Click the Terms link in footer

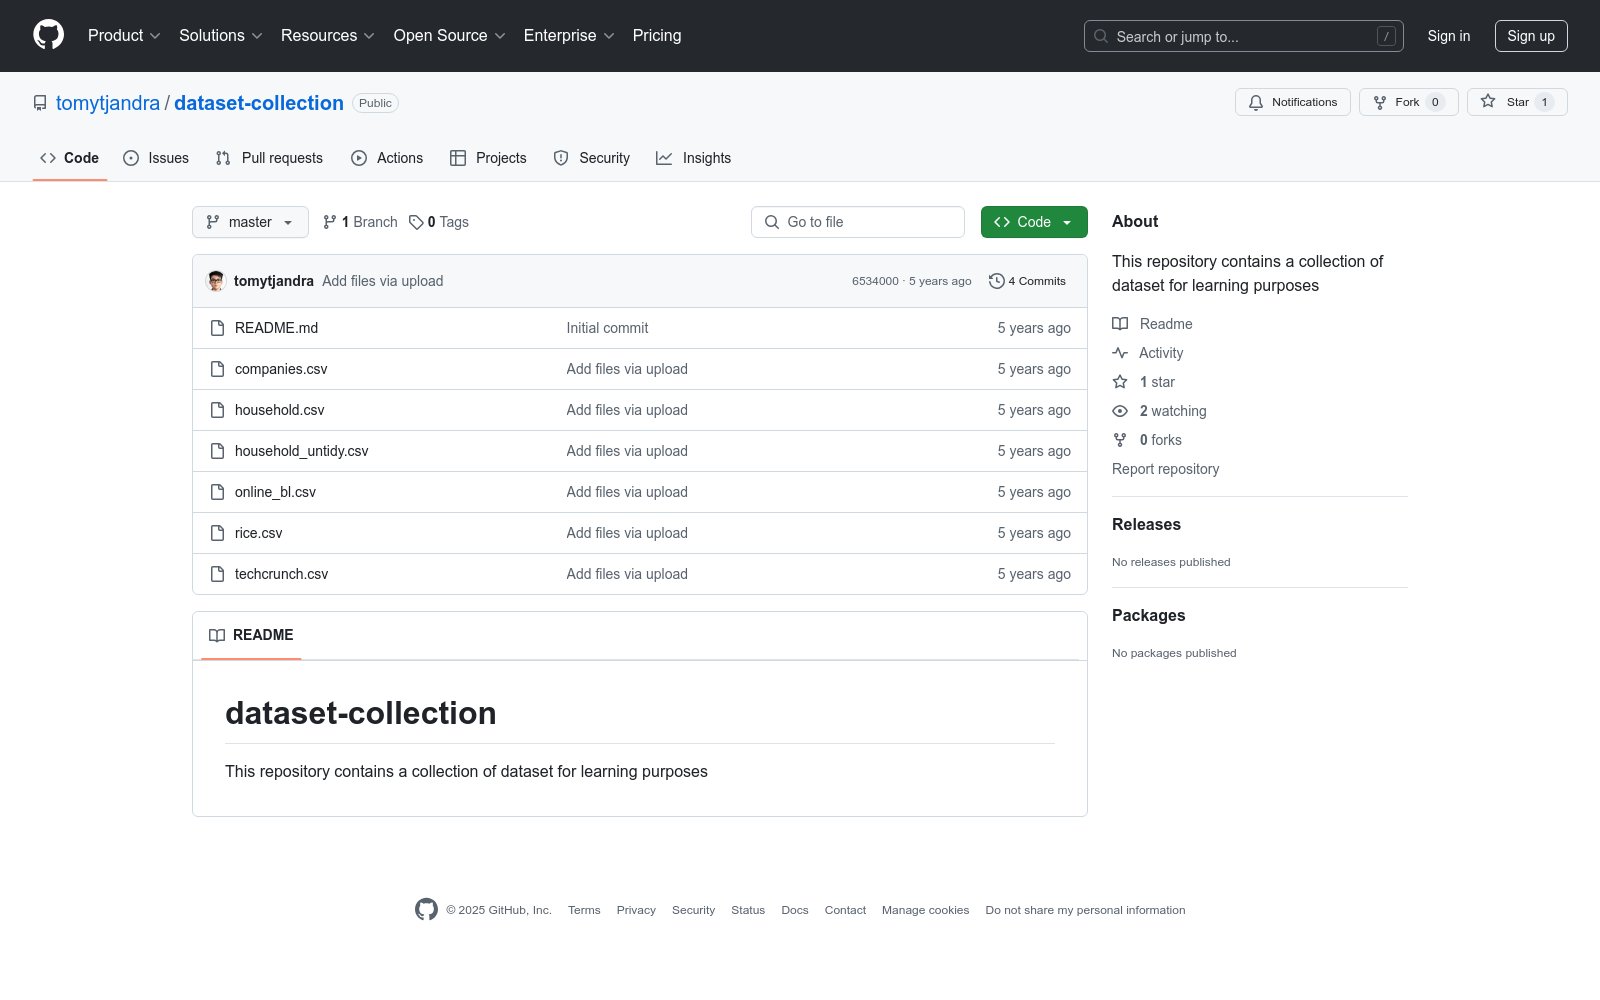point(584,910)
